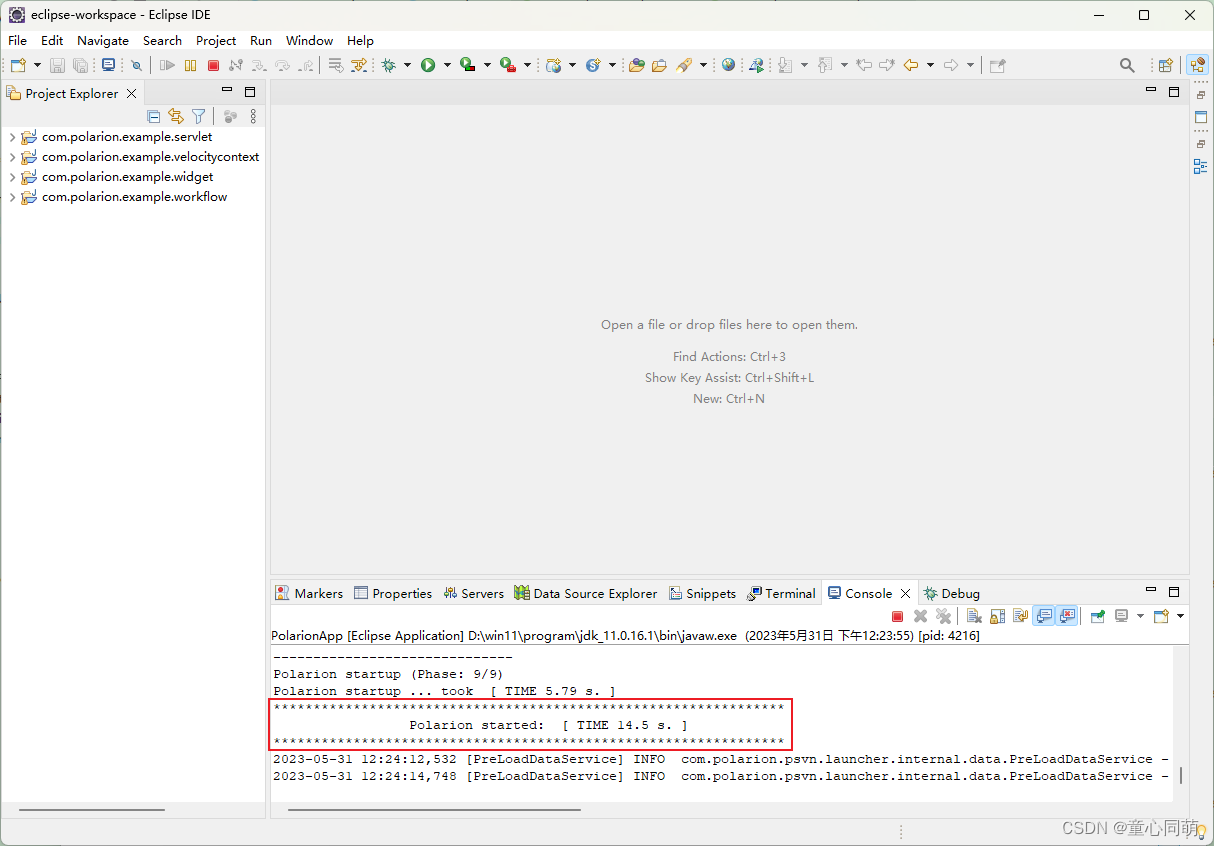Toggle Link with Editor in Project Explorer
The height and width of the screenshot is (846, 1214).
[x=176, y=116]
